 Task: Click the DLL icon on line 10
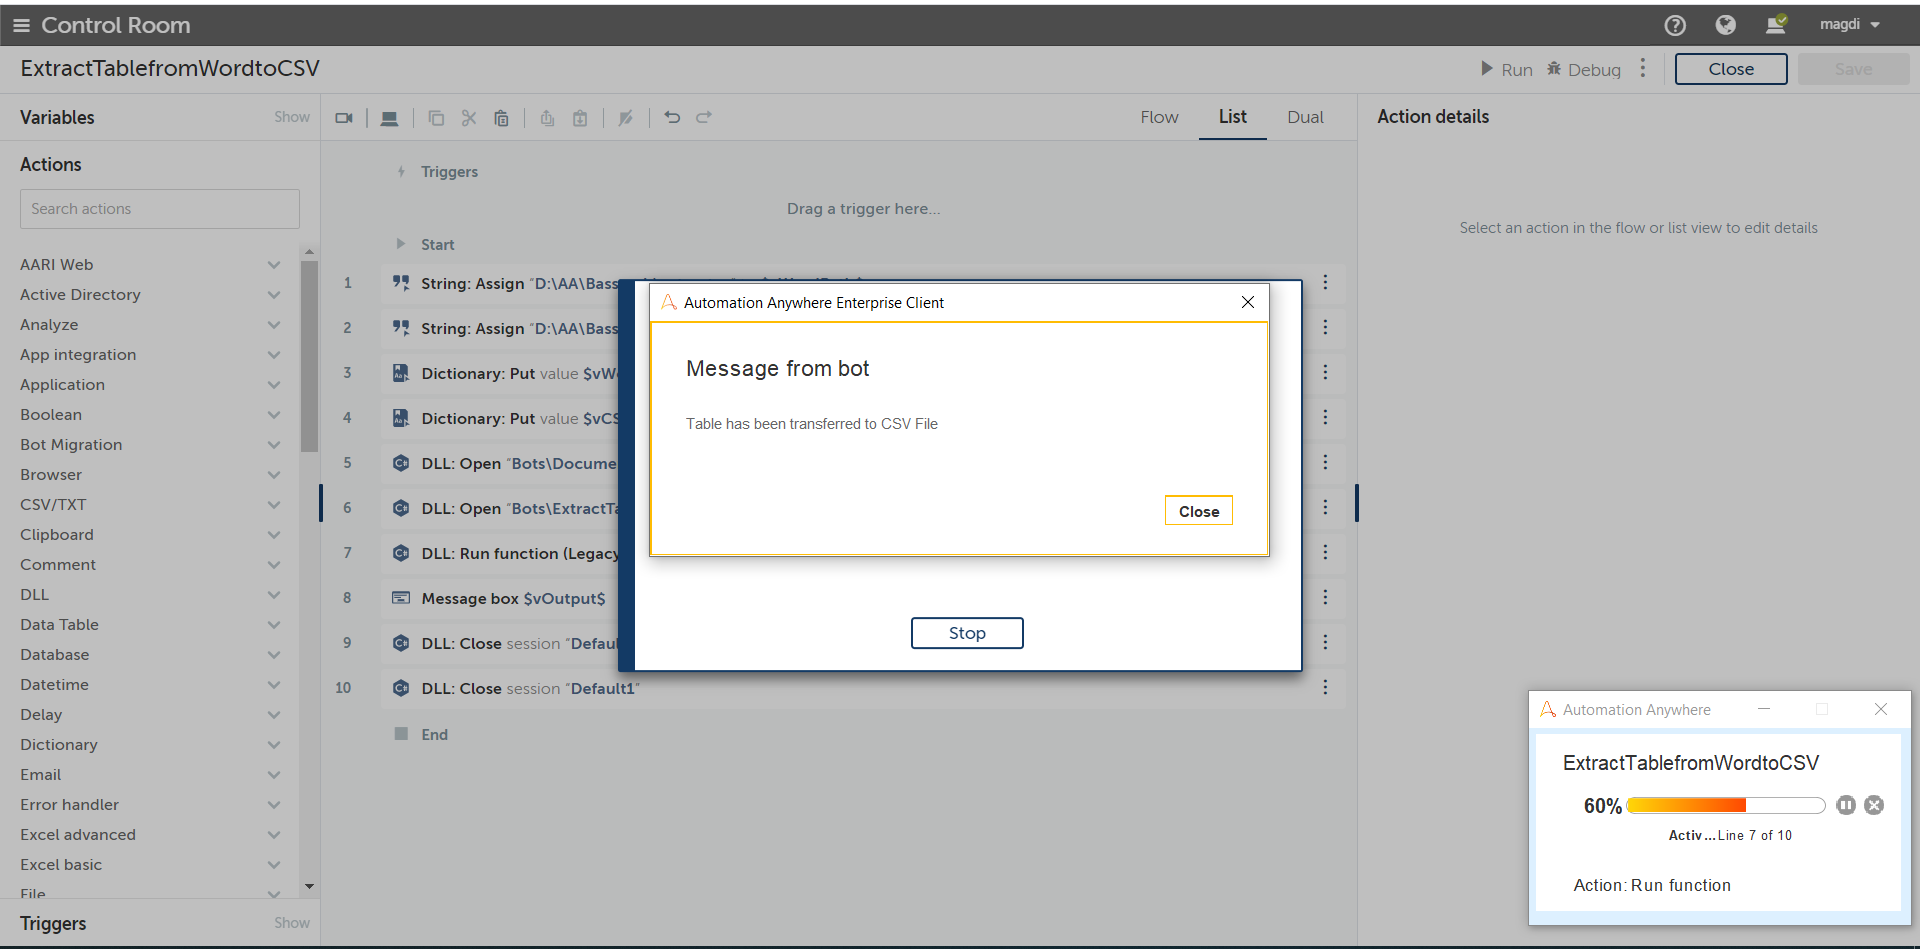(401, 688)
